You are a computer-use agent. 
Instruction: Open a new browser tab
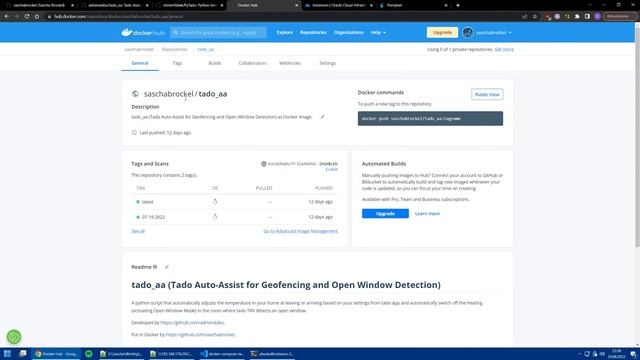pos(458,5)
